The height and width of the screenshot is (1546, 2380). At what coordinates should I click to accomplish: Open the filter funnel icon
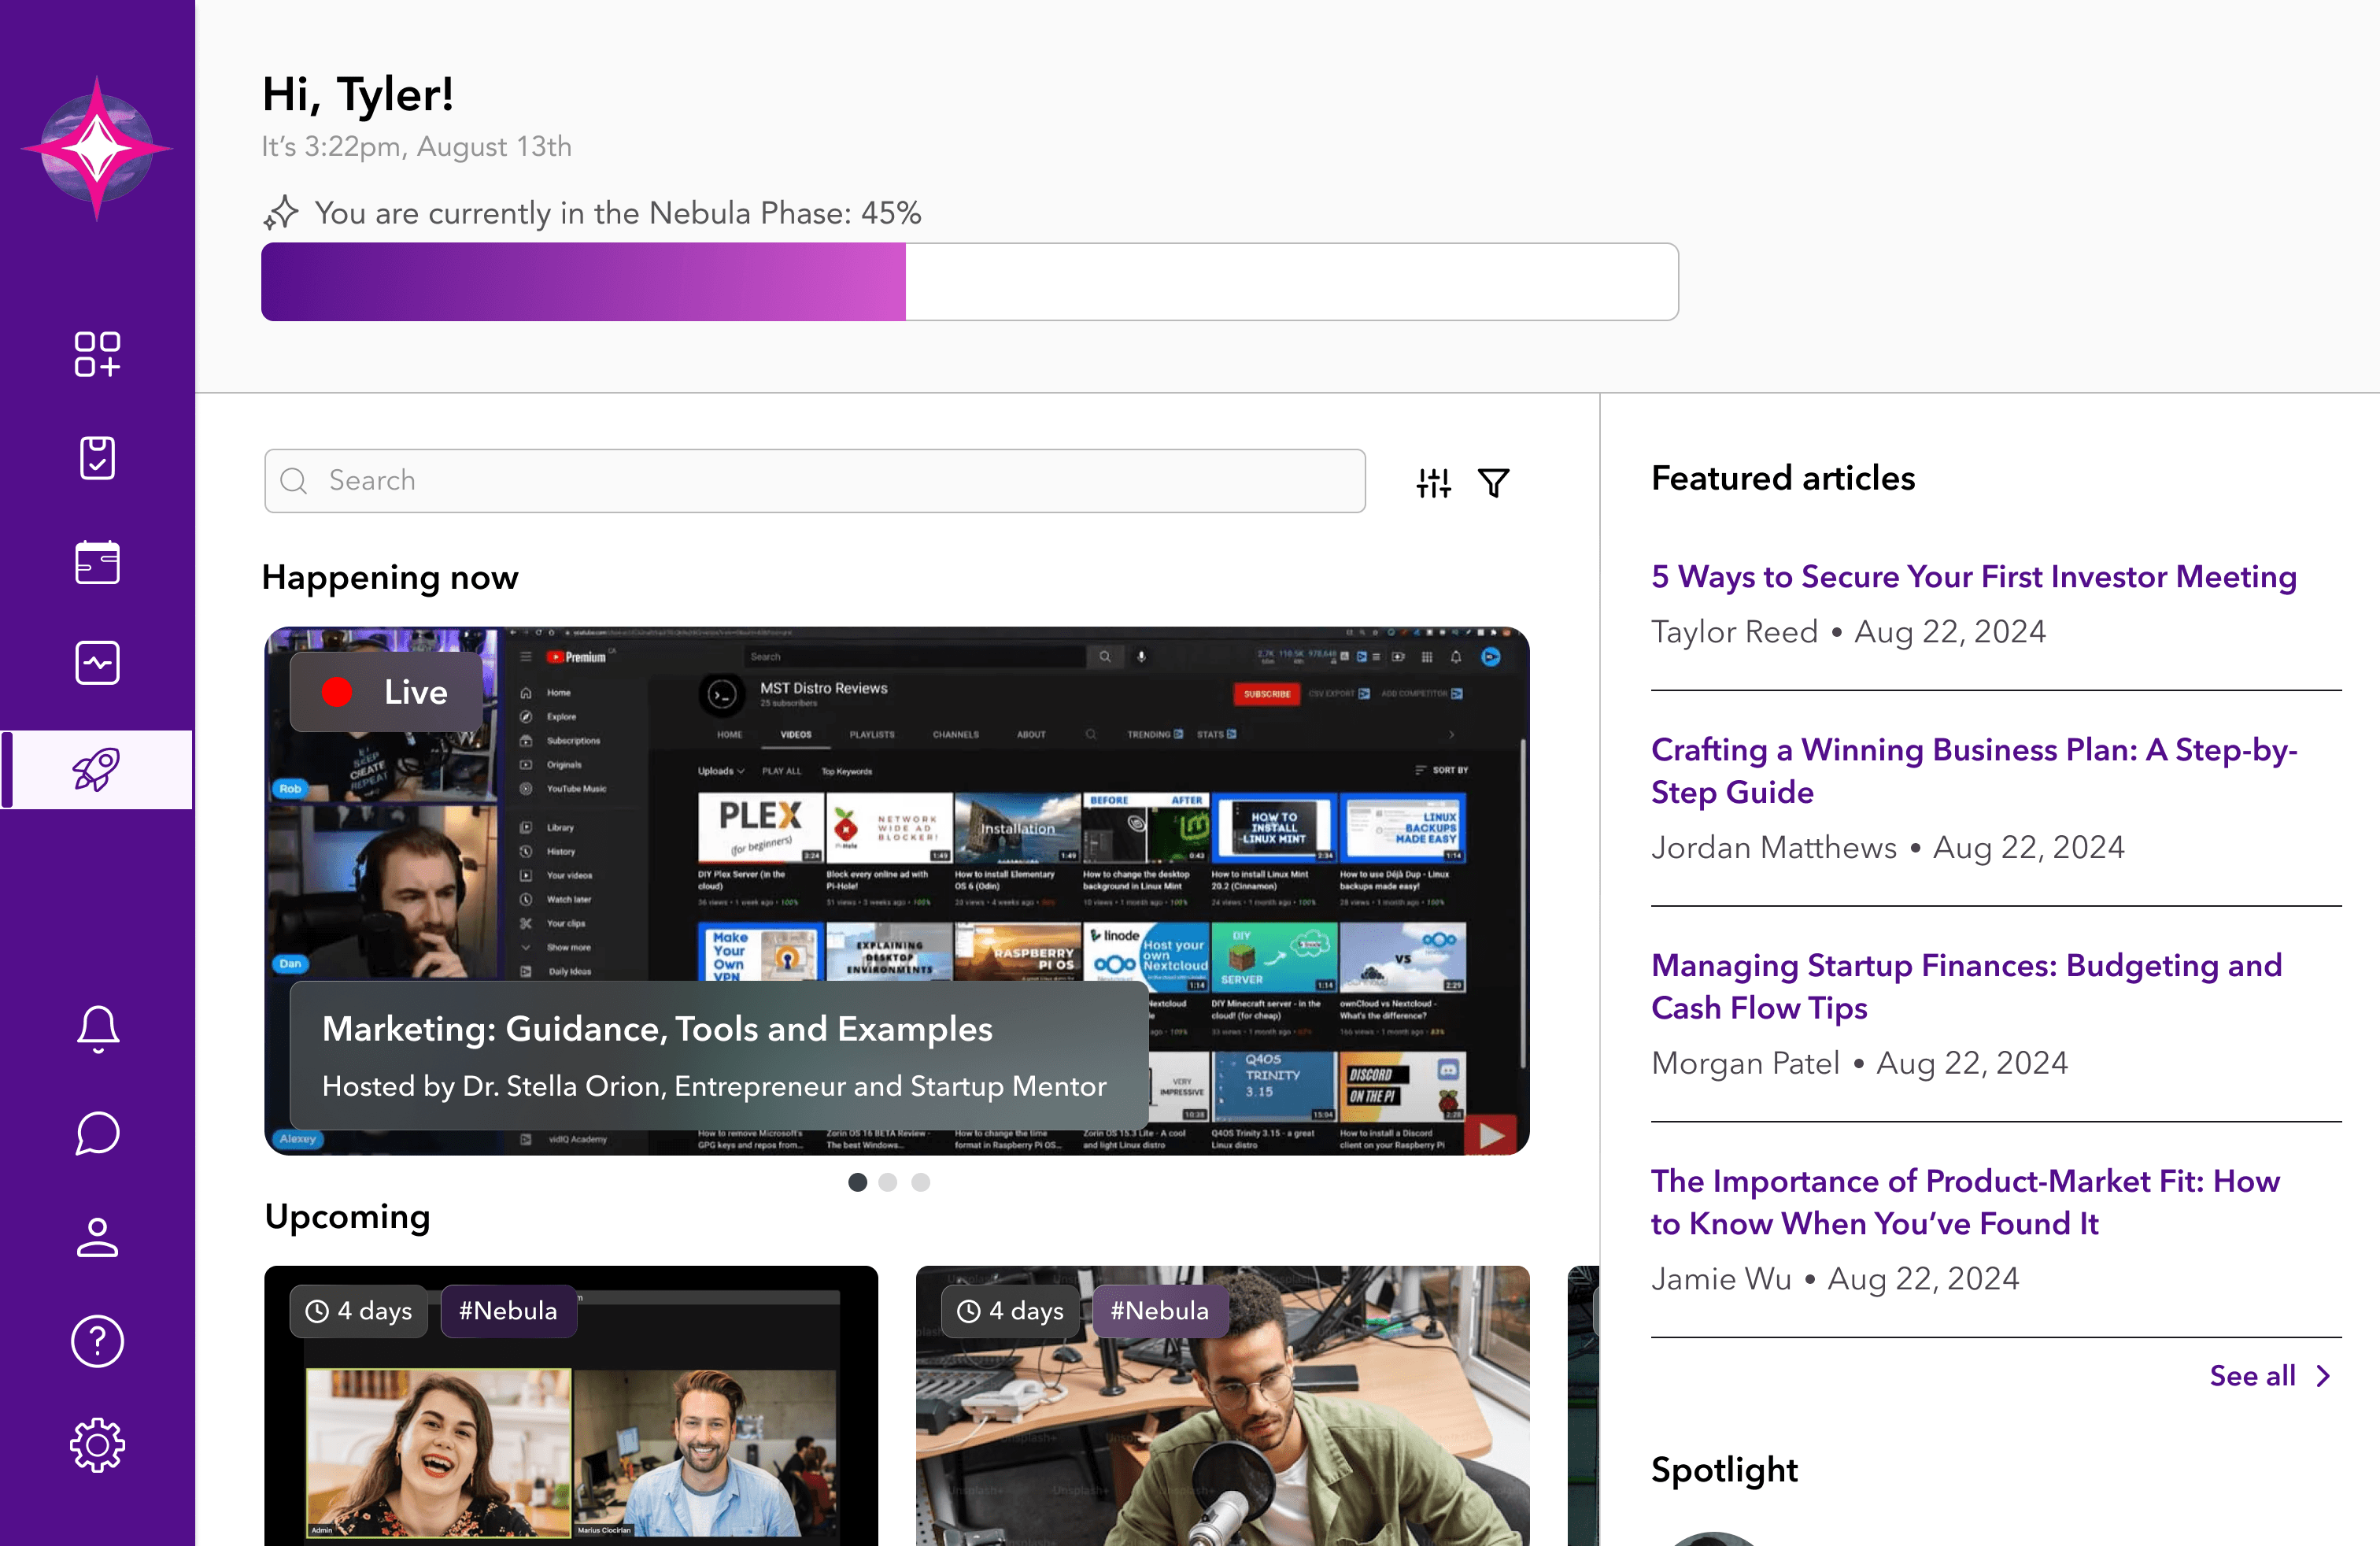(1493, 483)
